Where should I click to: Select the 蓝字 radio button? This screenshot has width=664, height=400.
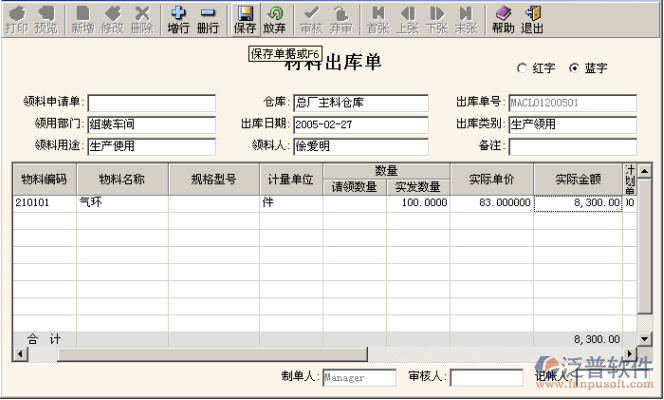coord(573,69)
